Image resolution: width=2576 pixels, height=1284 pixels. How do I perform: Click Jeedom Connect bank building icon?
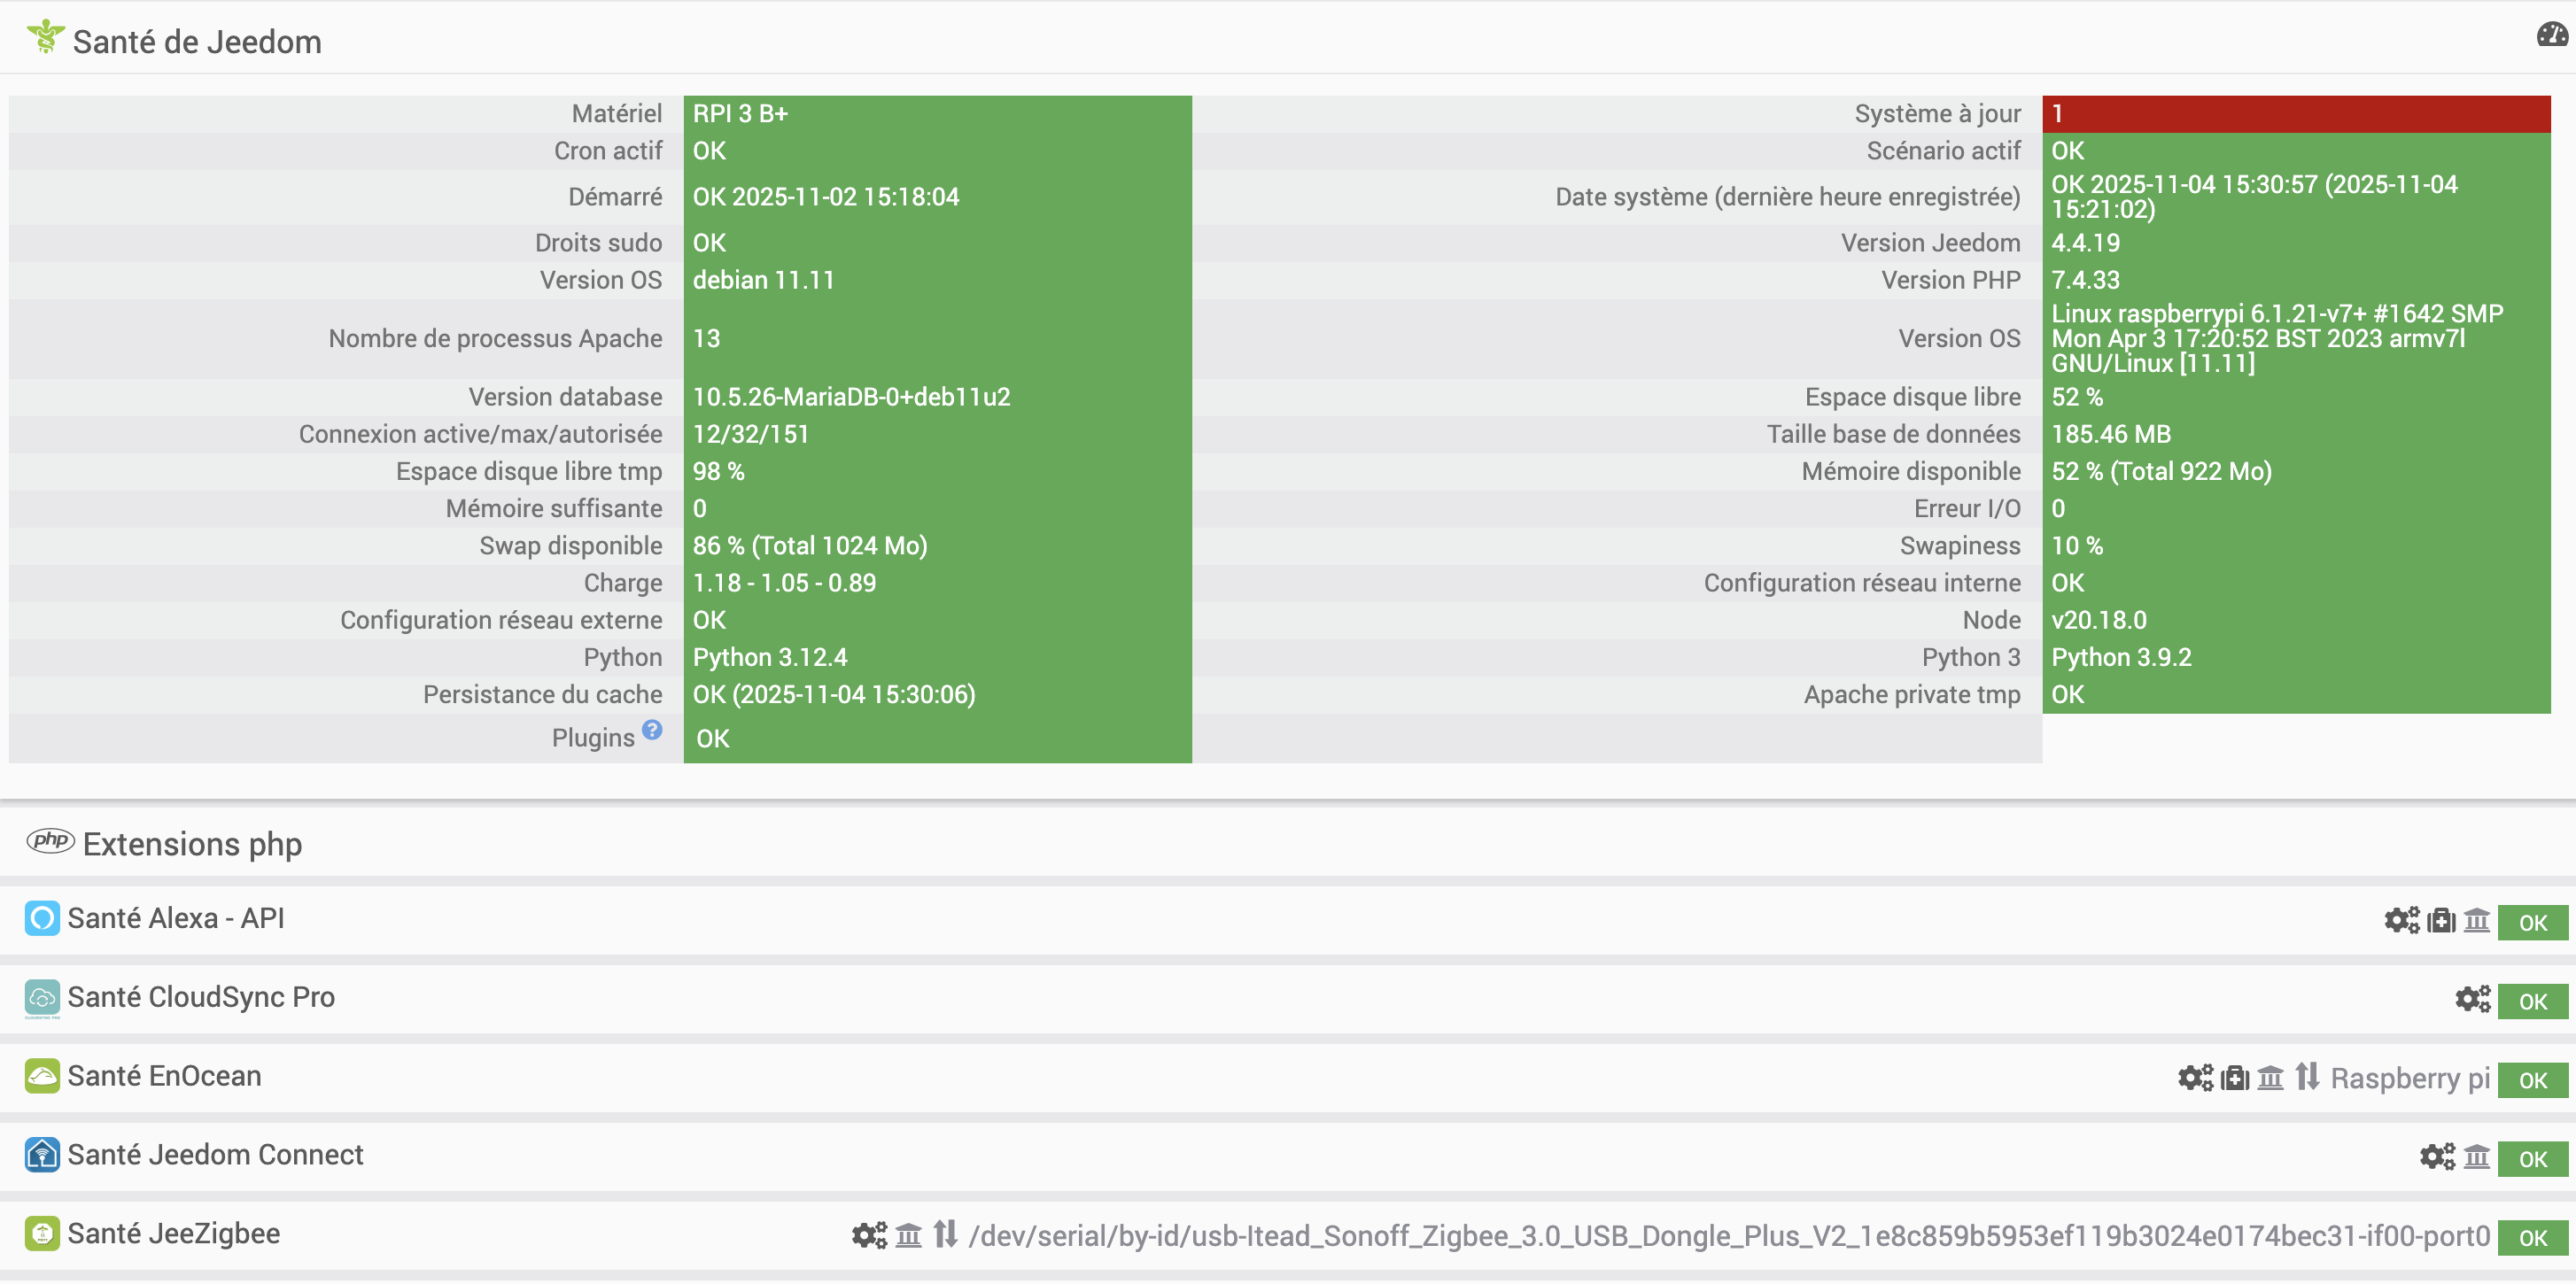[x=2476, y=1158]
